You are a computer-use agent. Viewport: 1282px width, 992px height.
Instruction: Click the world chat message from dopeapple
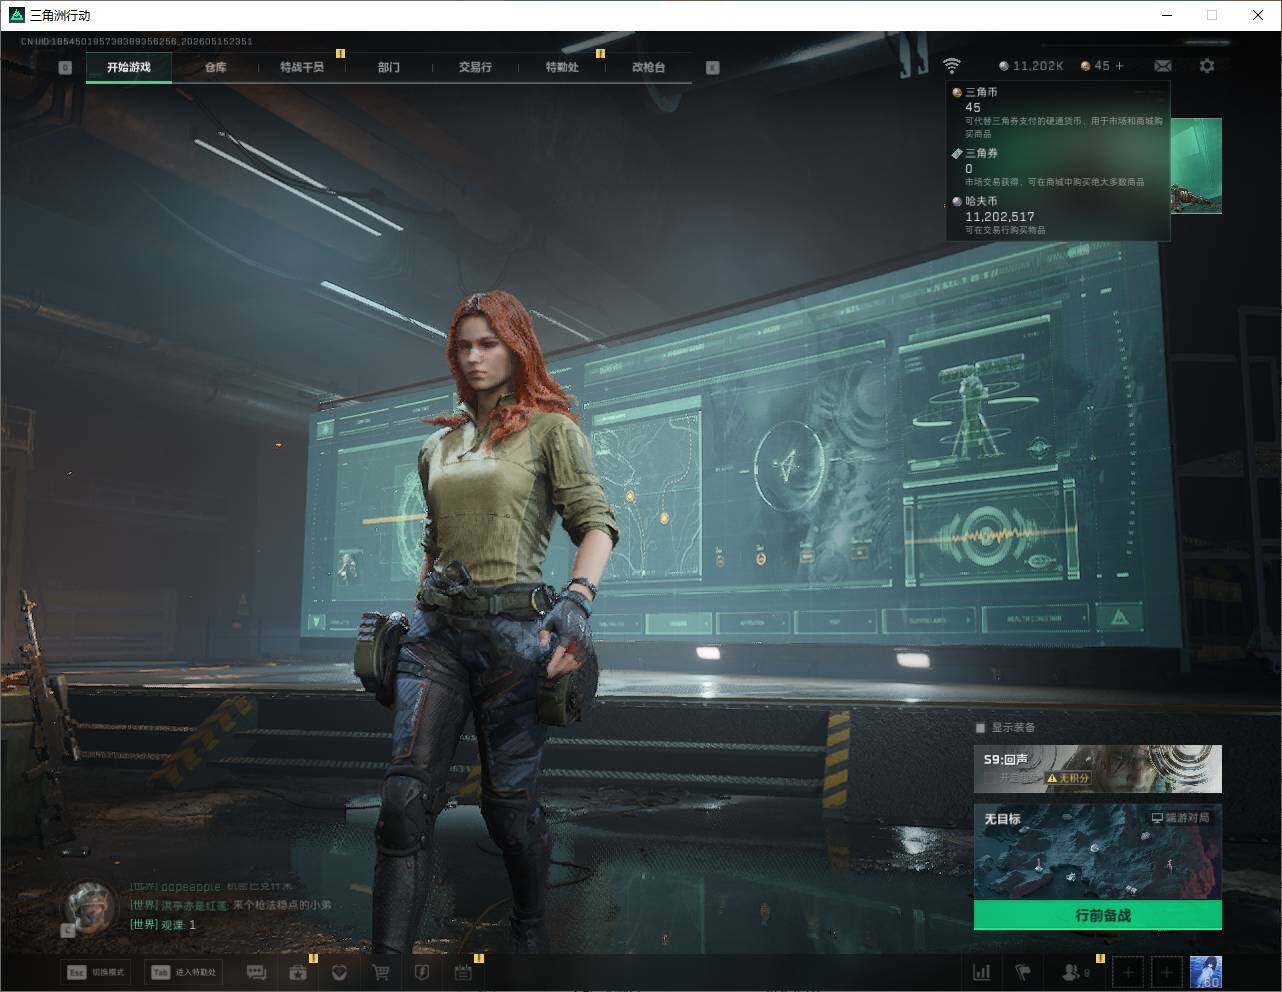click(x=211, y=887)
